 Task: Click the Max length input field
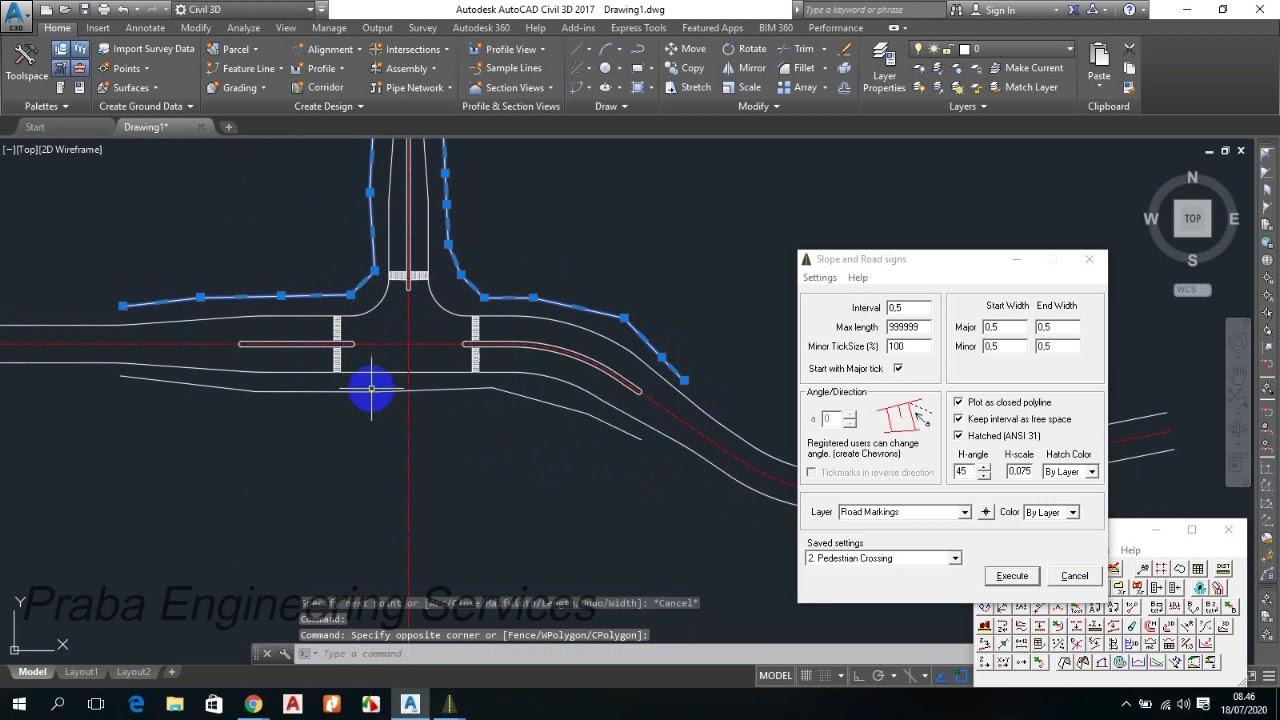(909, 327)
